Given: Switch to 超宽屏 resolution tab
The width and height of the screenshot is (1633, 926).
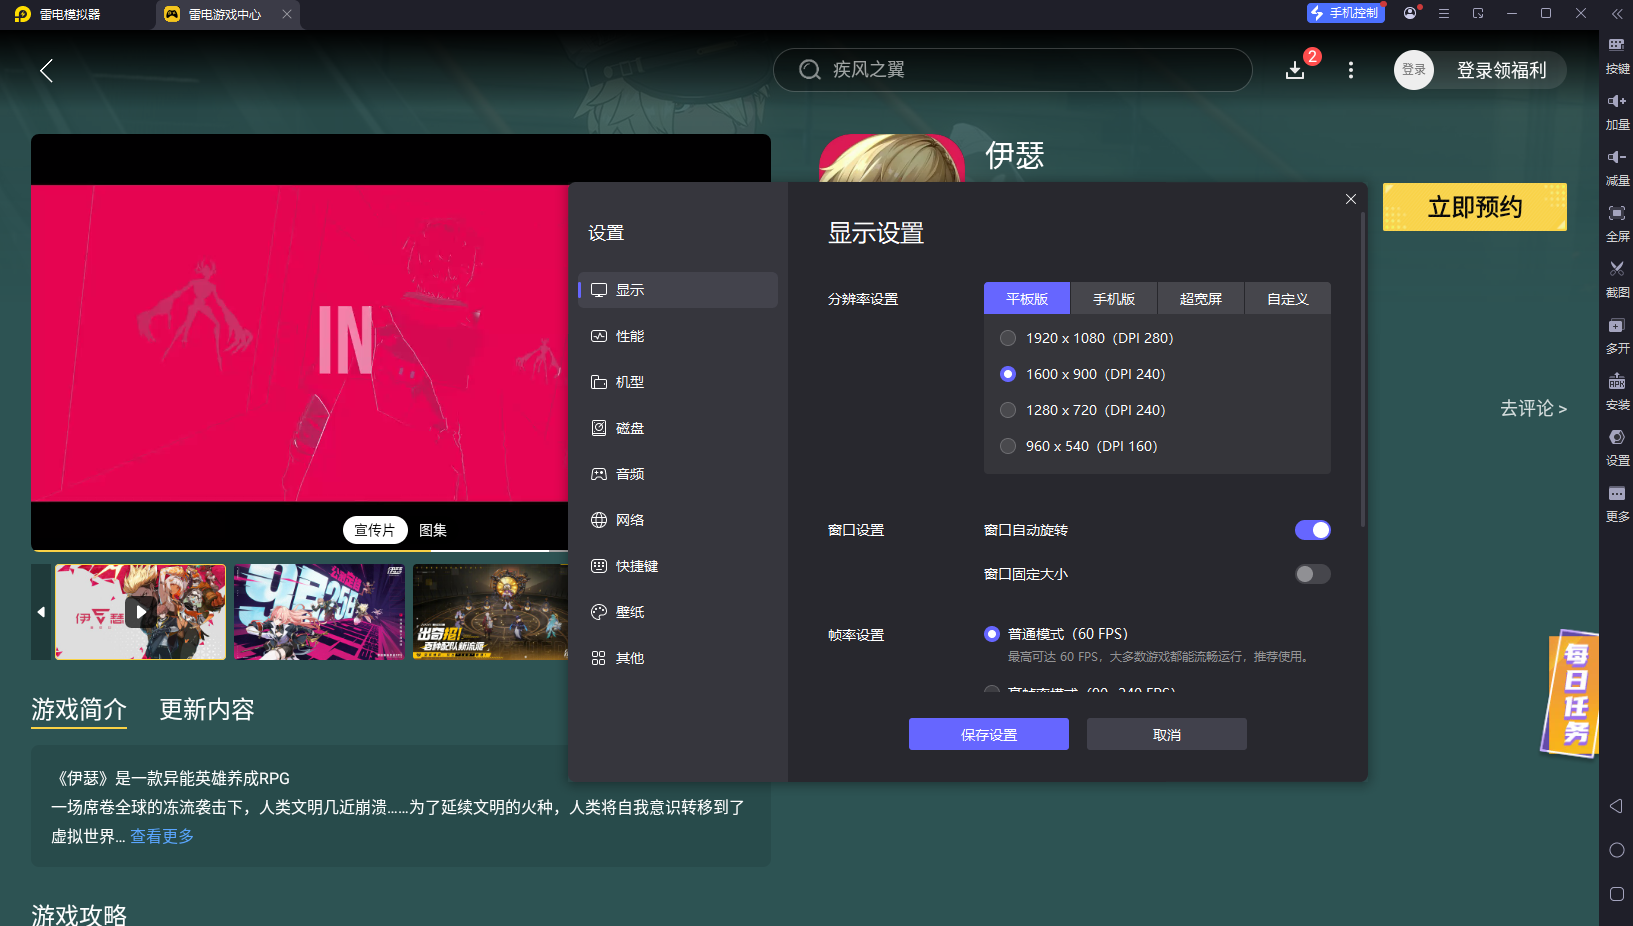Looking at the screenshot, I should (x=1201, y=298).
